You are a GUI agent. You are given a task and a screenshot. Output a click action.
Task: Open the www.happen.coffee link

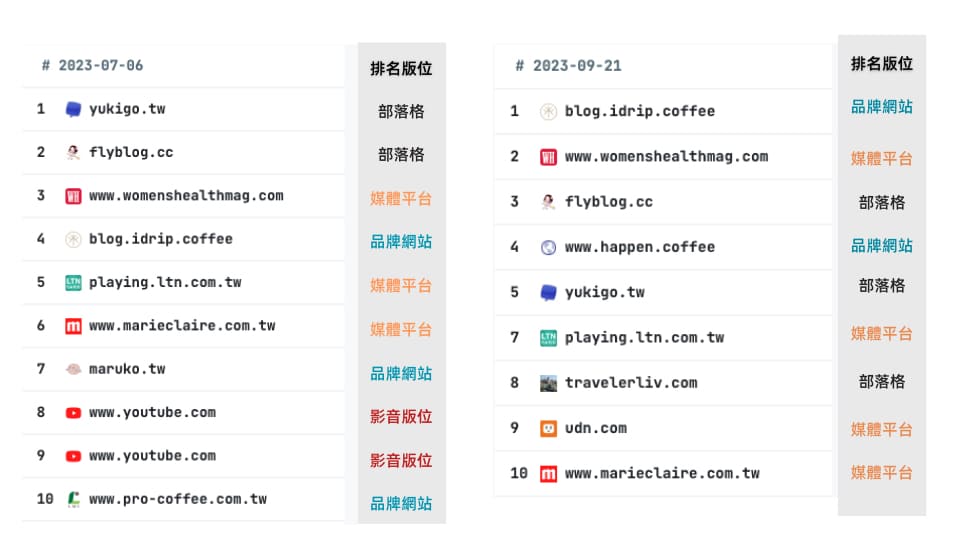[x=639, y=247]
